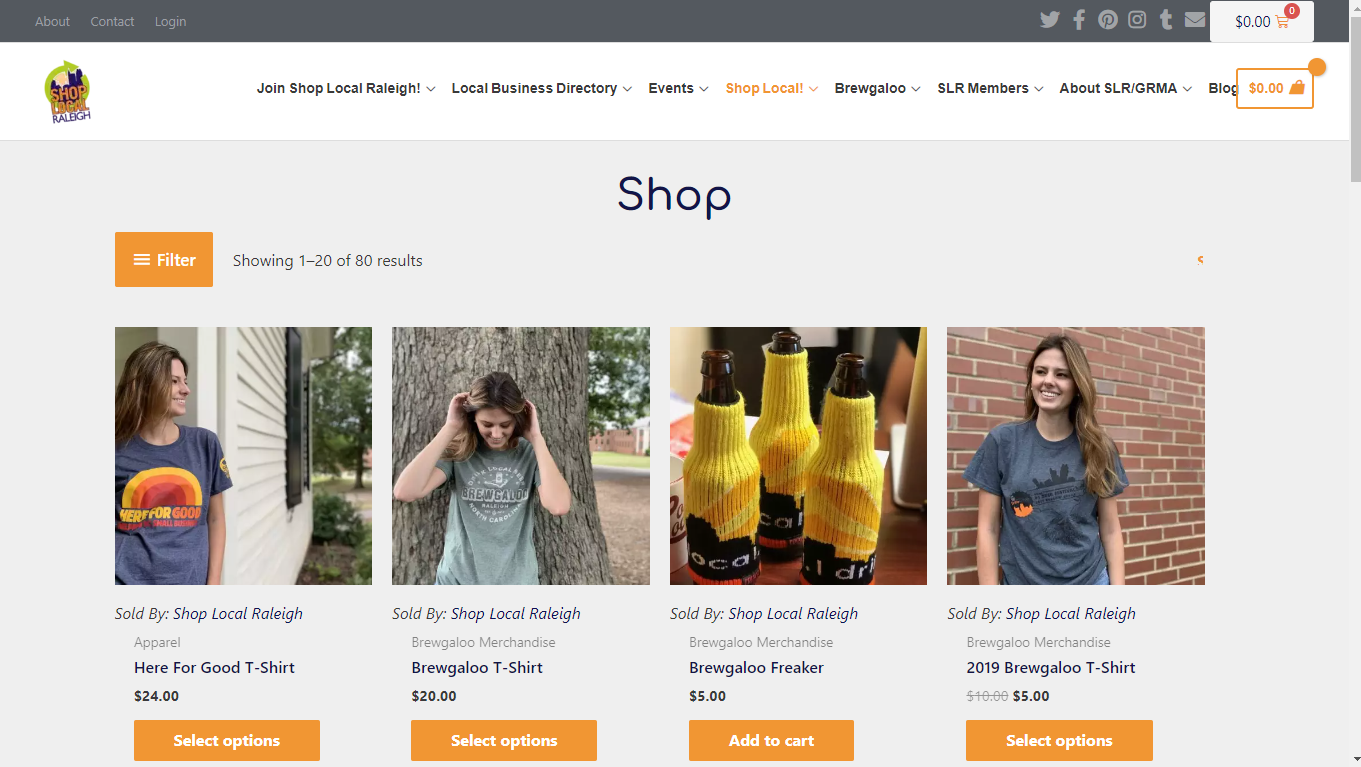Open Join Shop Local Raleigh! menu
Screen dimensions: 1361x767
tap(345, 88)
